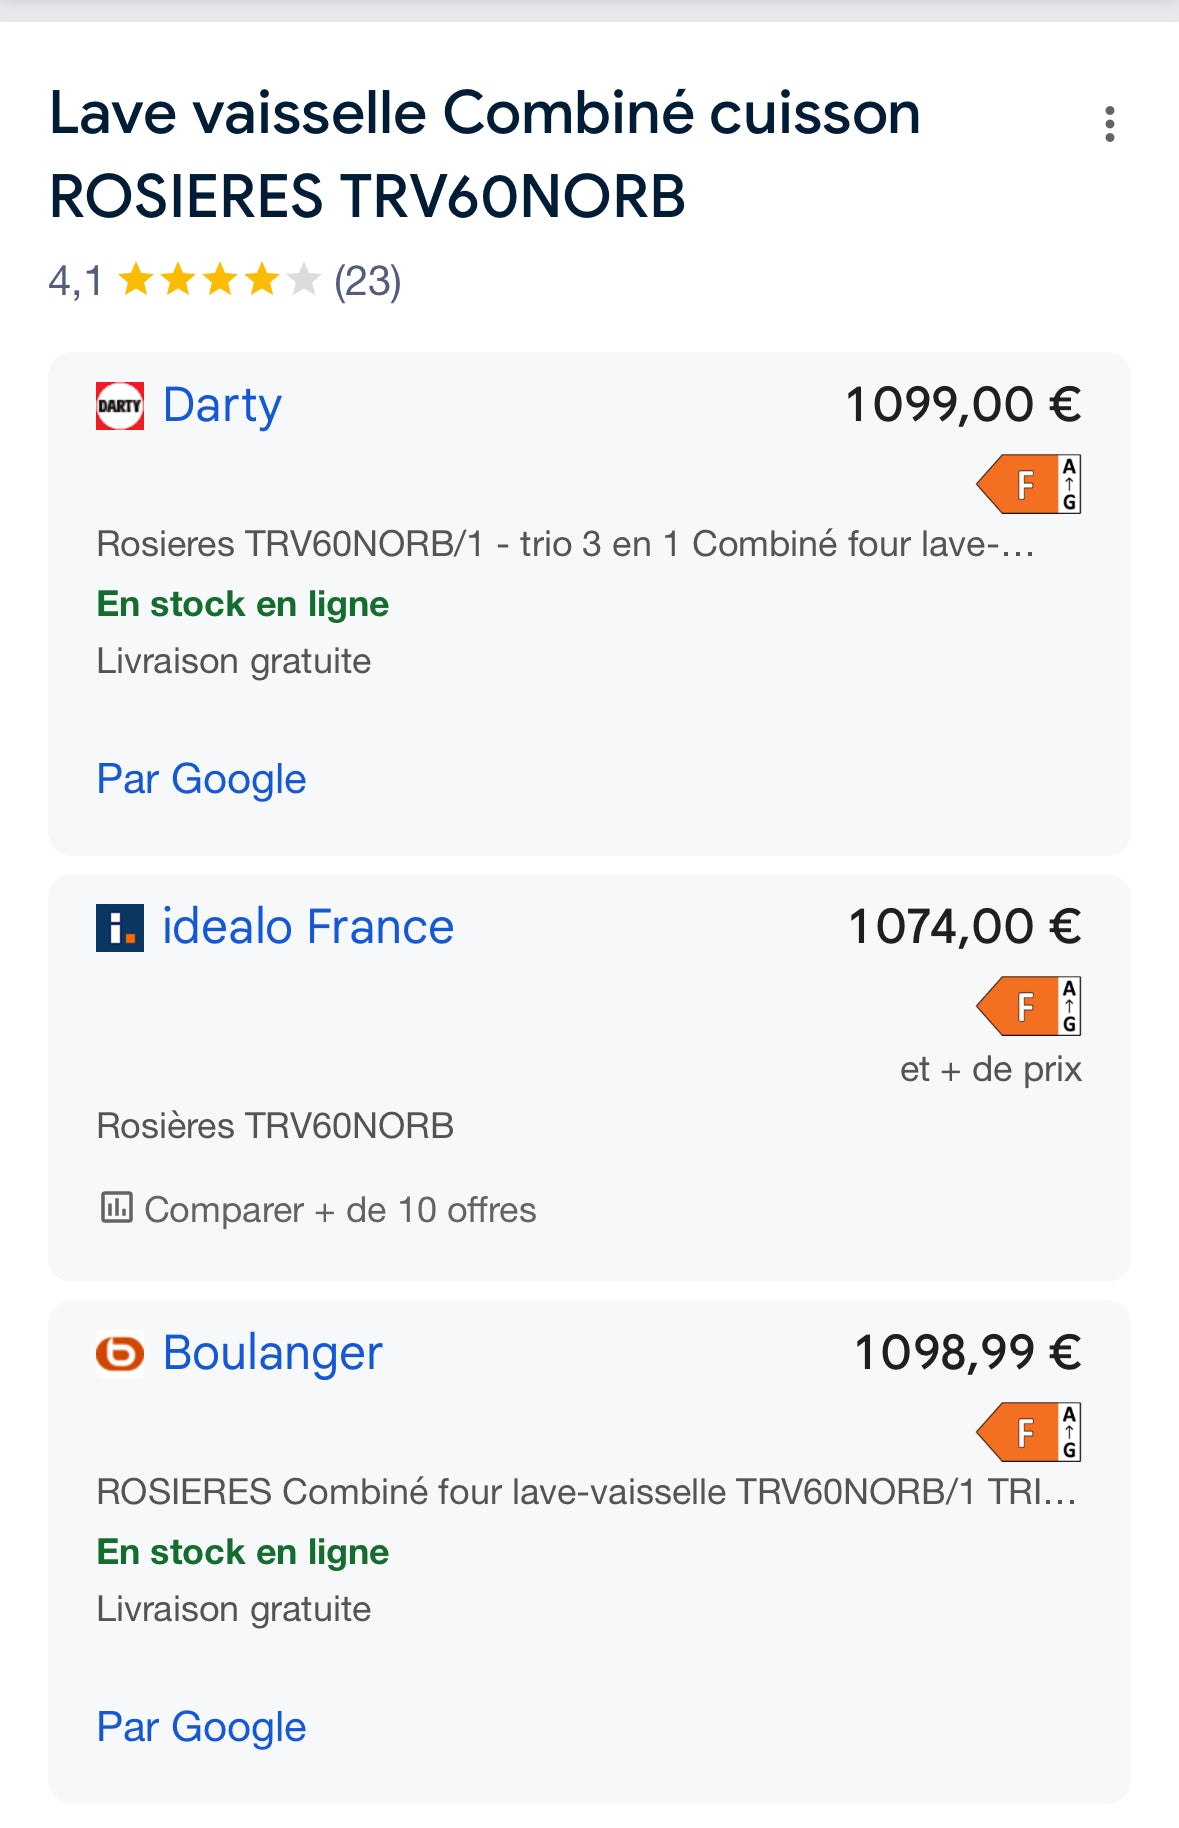This screenshot has width=1179, height=1828.
Task: Click the compare chart icon beside Comparer
Action: (x=116, y=1208)
